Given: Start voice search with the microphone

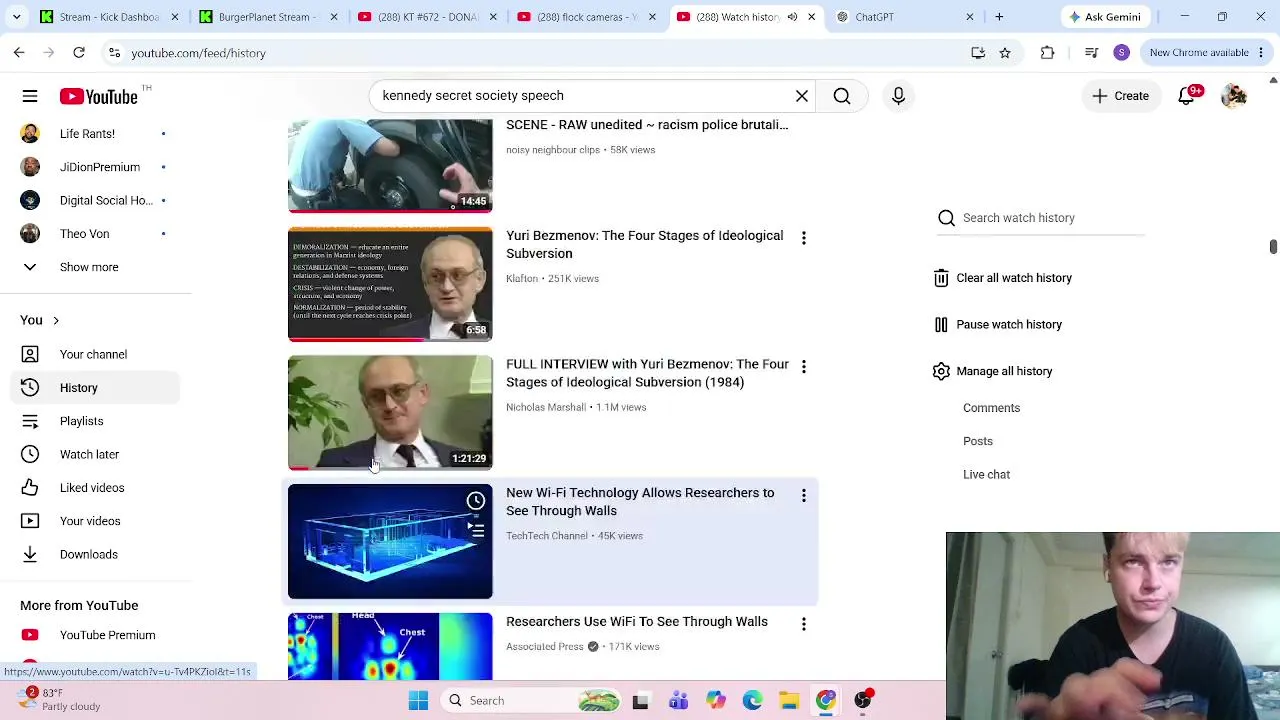Looking at the screenshot, I should pyautogui.click(x=898, y=96).
